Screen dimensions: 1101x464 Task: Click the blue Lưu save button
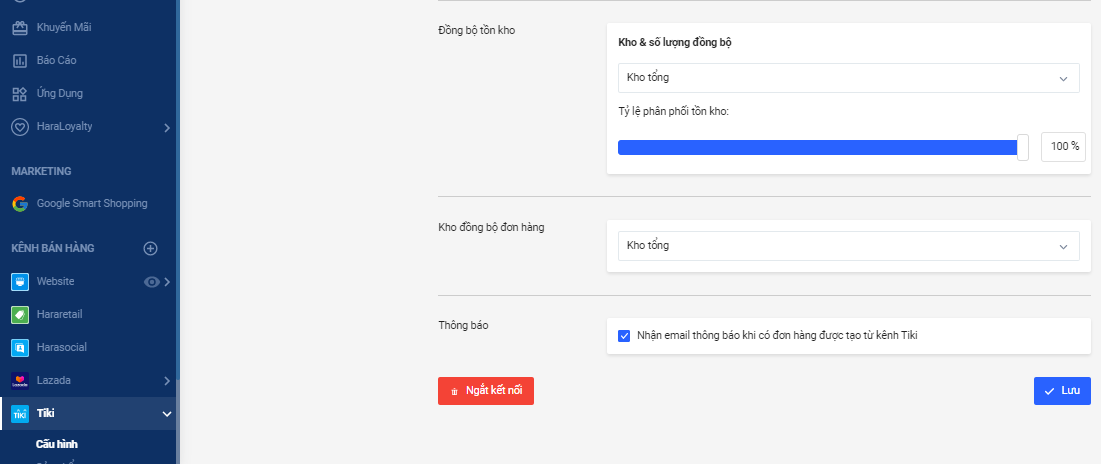pyautogui.click(x=1062, y=391)
